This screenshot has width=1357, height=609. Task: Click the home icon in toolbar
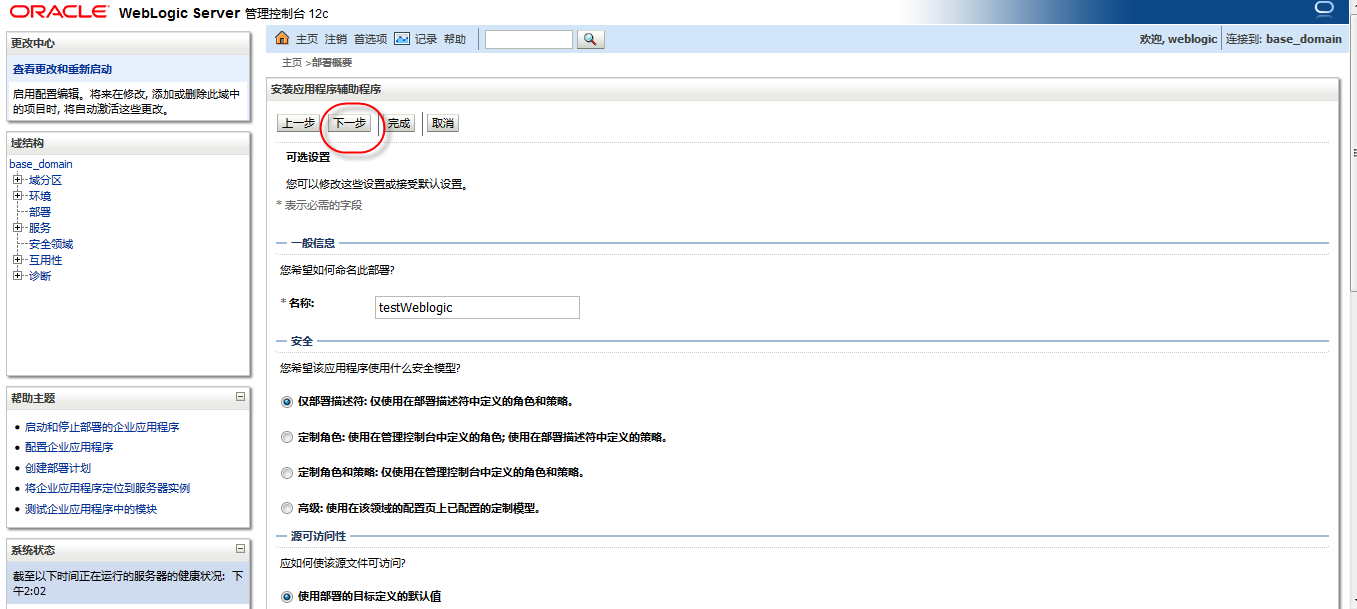tap(282, 39)
